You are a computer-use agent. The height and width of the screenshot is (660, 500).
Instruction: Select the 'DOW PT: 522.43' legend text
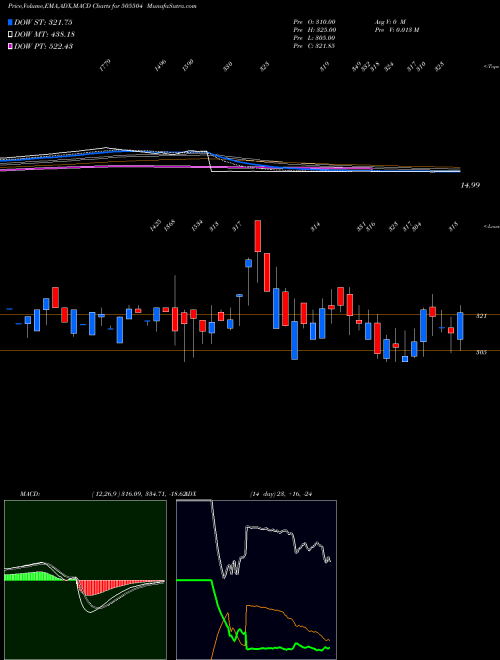(44, 46)
